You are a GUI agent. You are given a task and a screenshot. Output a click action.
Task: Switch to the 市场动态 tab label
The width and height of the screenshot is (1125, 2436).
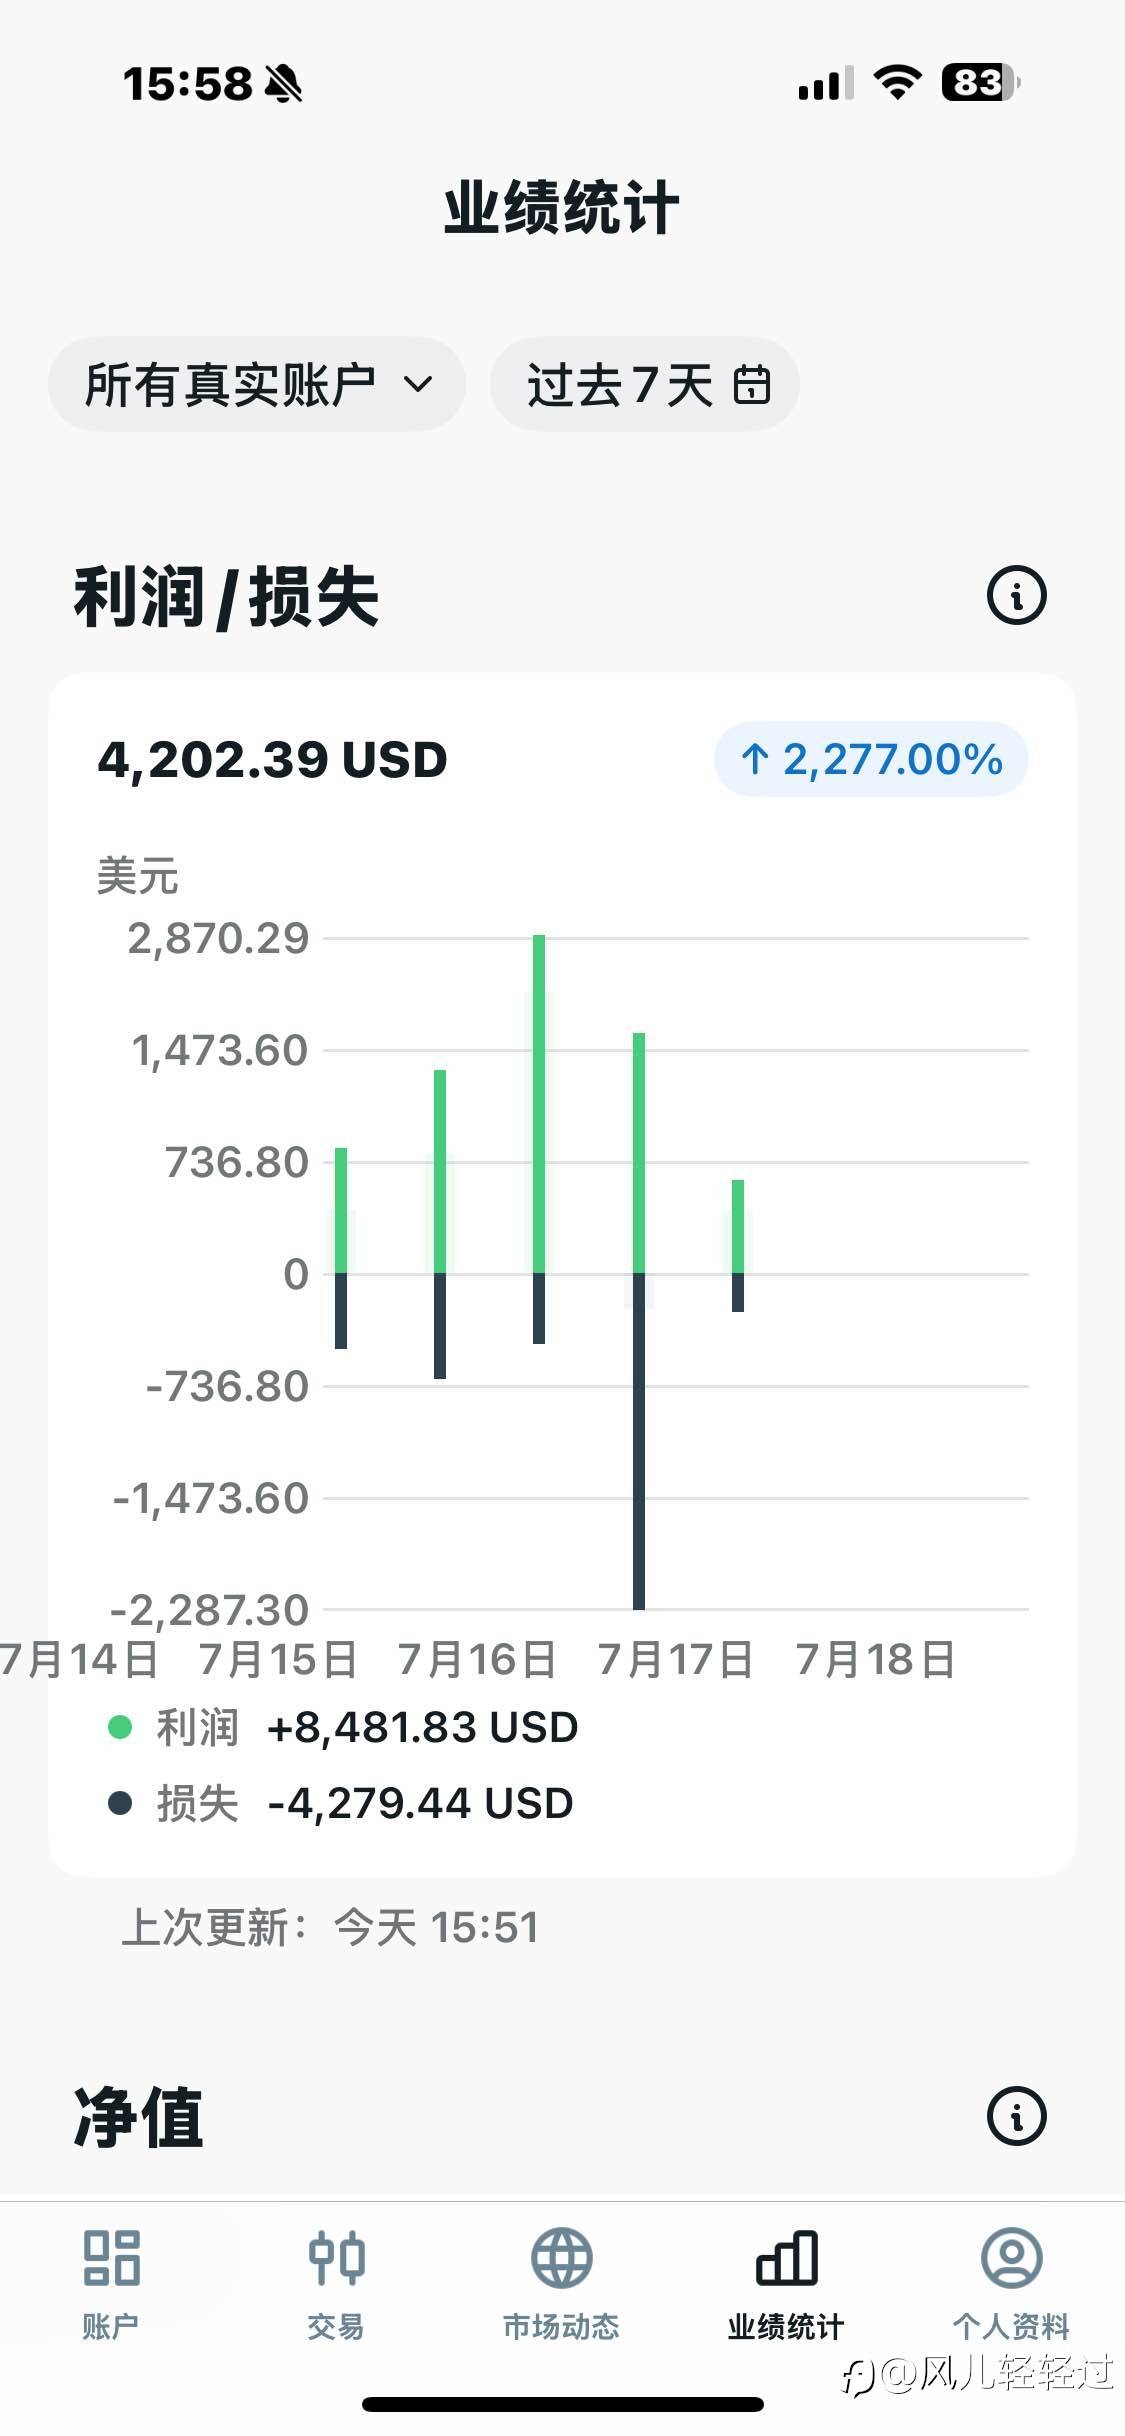pos(561,2327)
